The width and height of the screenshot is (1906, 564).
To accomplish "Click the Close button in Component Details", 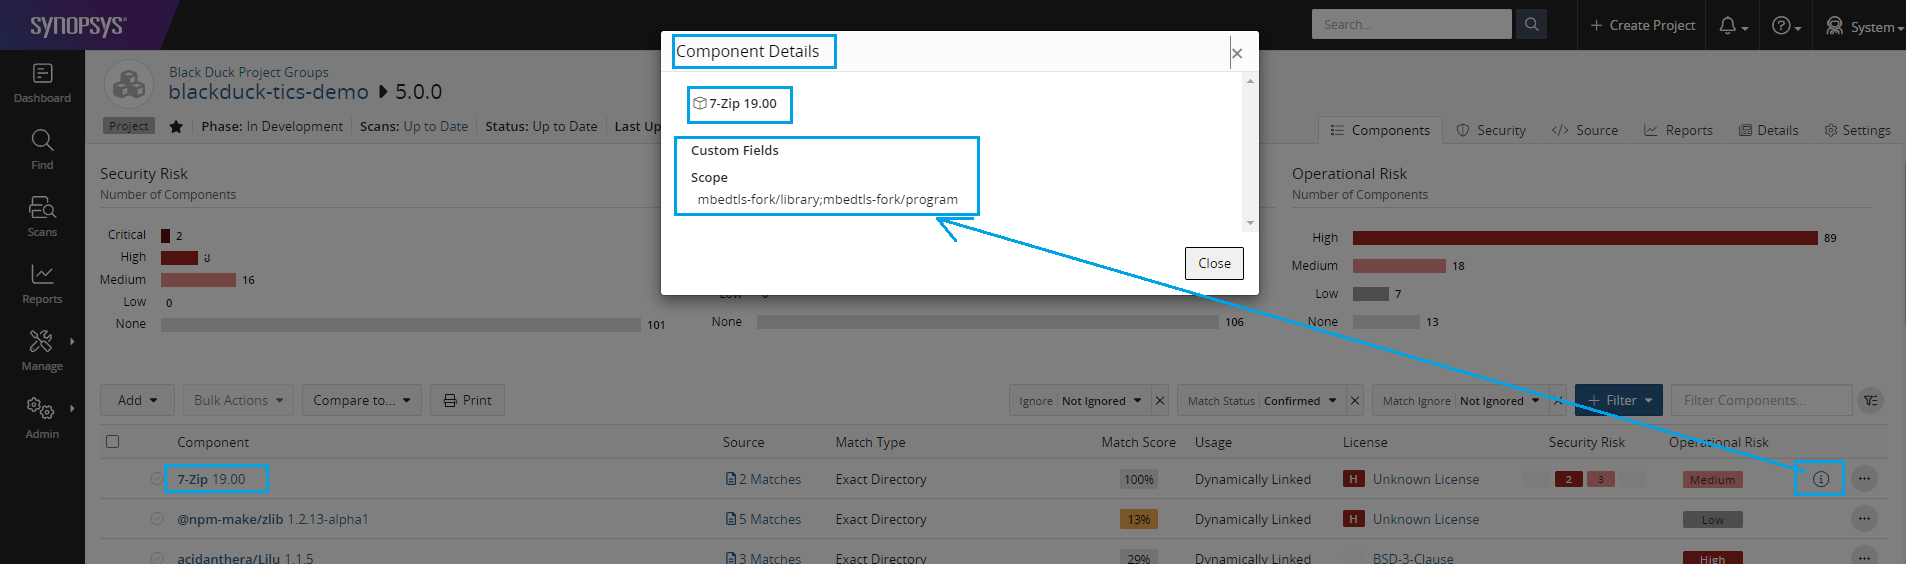I will point(1214,263).
